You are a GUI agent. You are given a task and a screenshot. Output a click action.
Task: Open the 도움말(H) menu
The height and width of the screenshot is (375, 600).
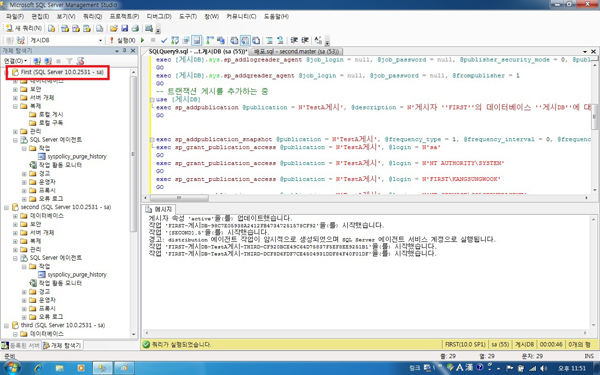(x=276, y=16)
